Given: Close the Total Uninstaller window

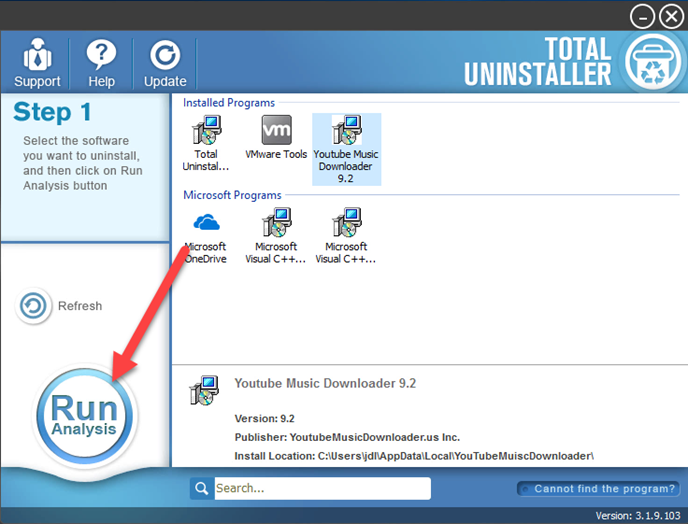Looking at the screenshot, I should [671, 16].
